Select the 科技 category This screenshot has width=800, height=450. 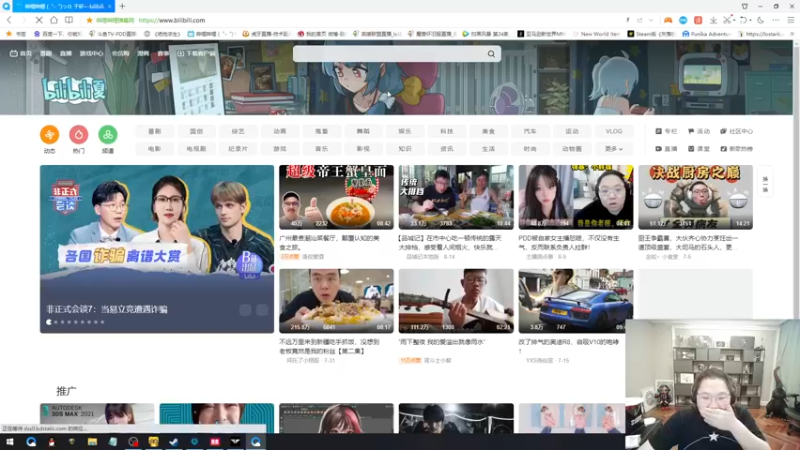point(446,131)
